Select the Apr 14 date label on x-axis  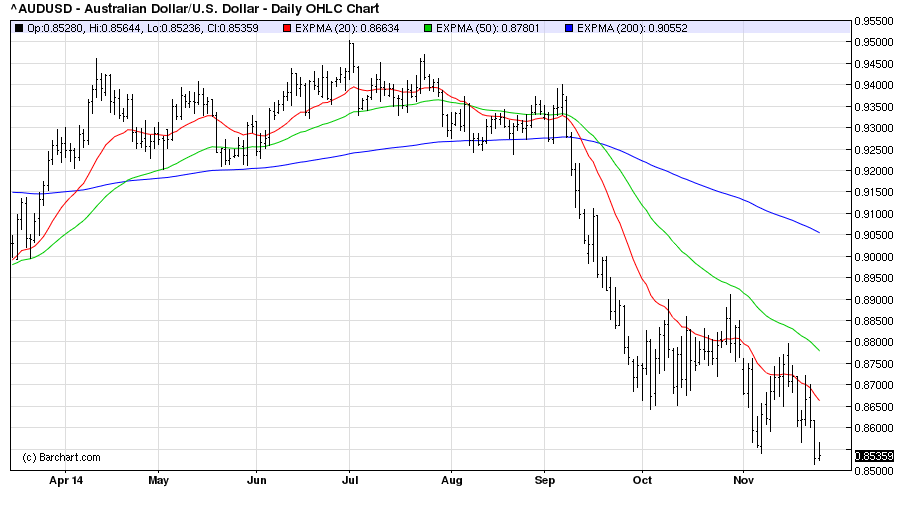tap(67, 479)
